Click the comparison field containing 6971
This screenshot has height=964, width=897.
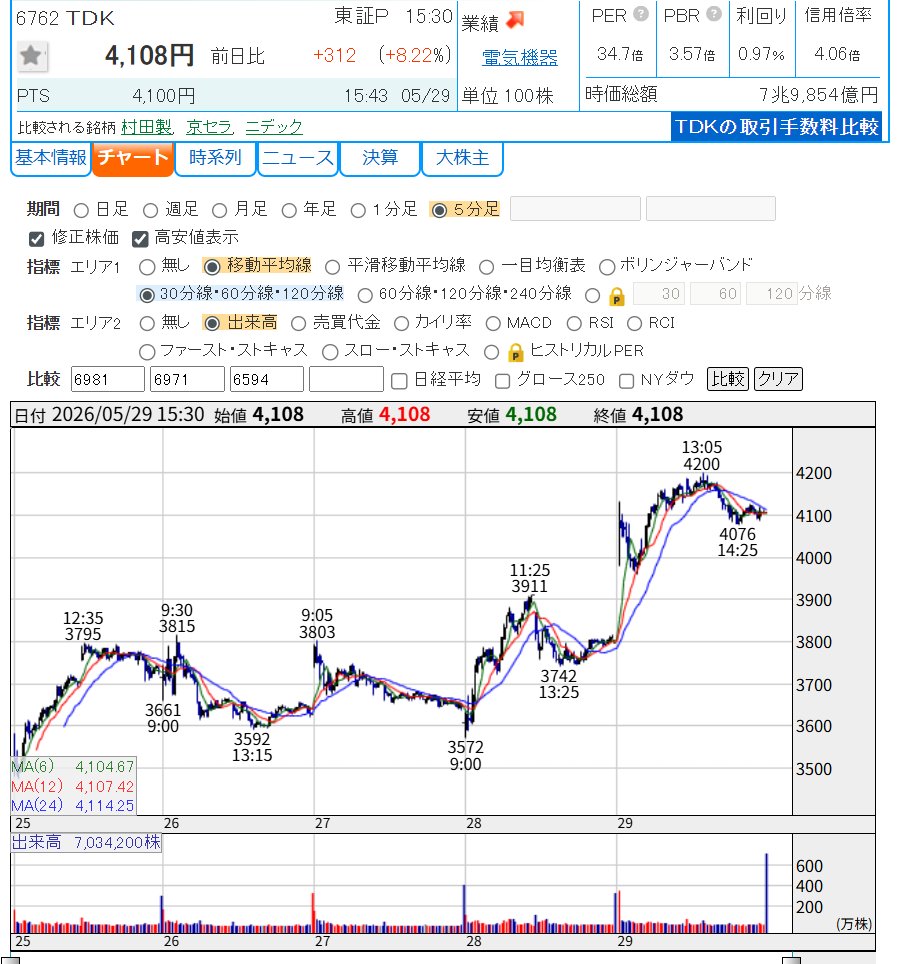188,379
